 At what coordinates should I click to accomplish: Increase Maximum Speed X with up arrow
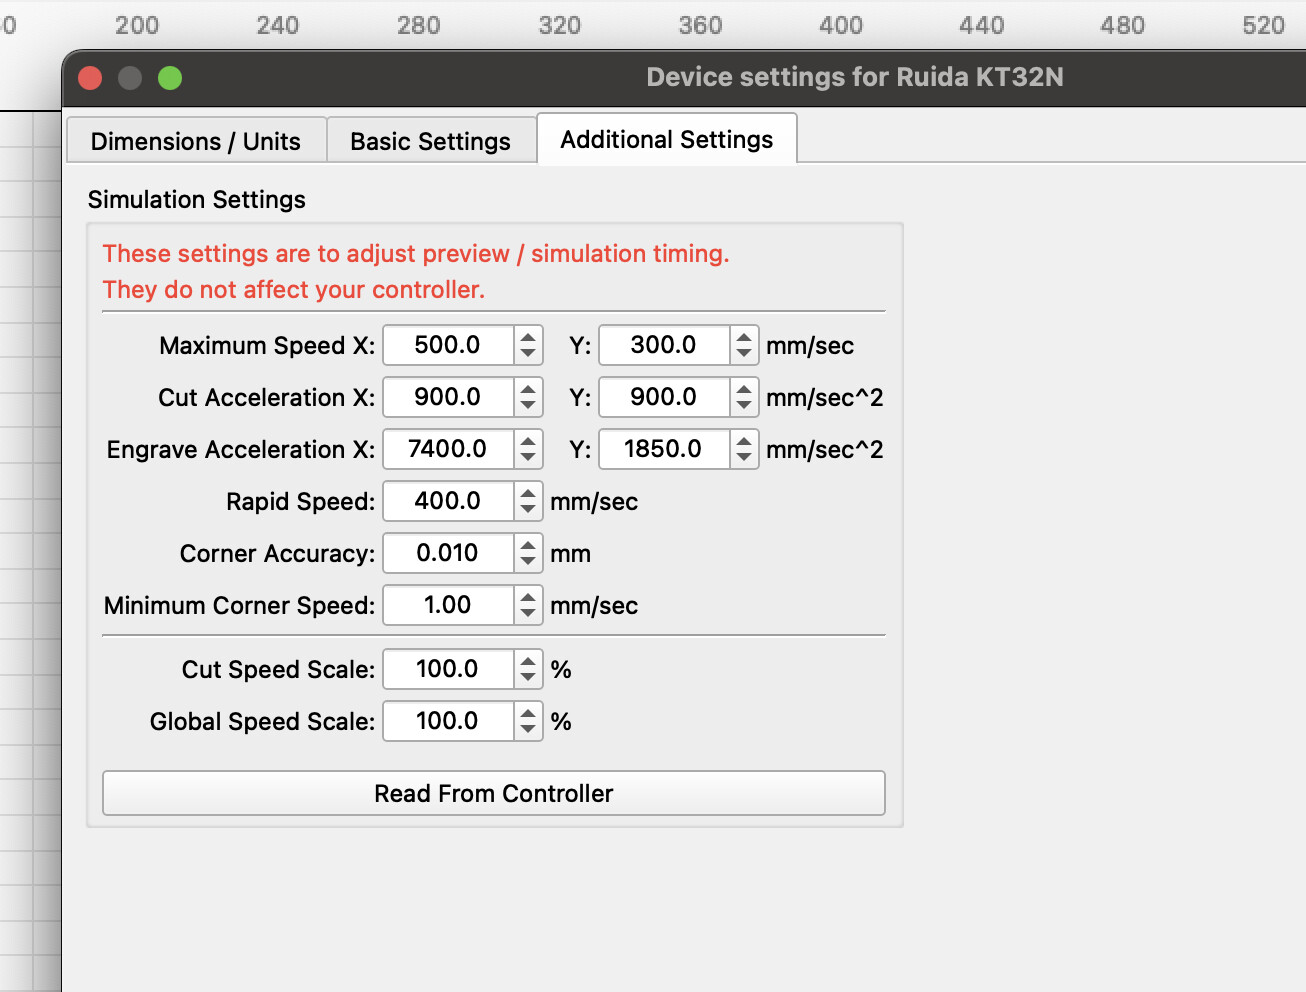point(528,337)
